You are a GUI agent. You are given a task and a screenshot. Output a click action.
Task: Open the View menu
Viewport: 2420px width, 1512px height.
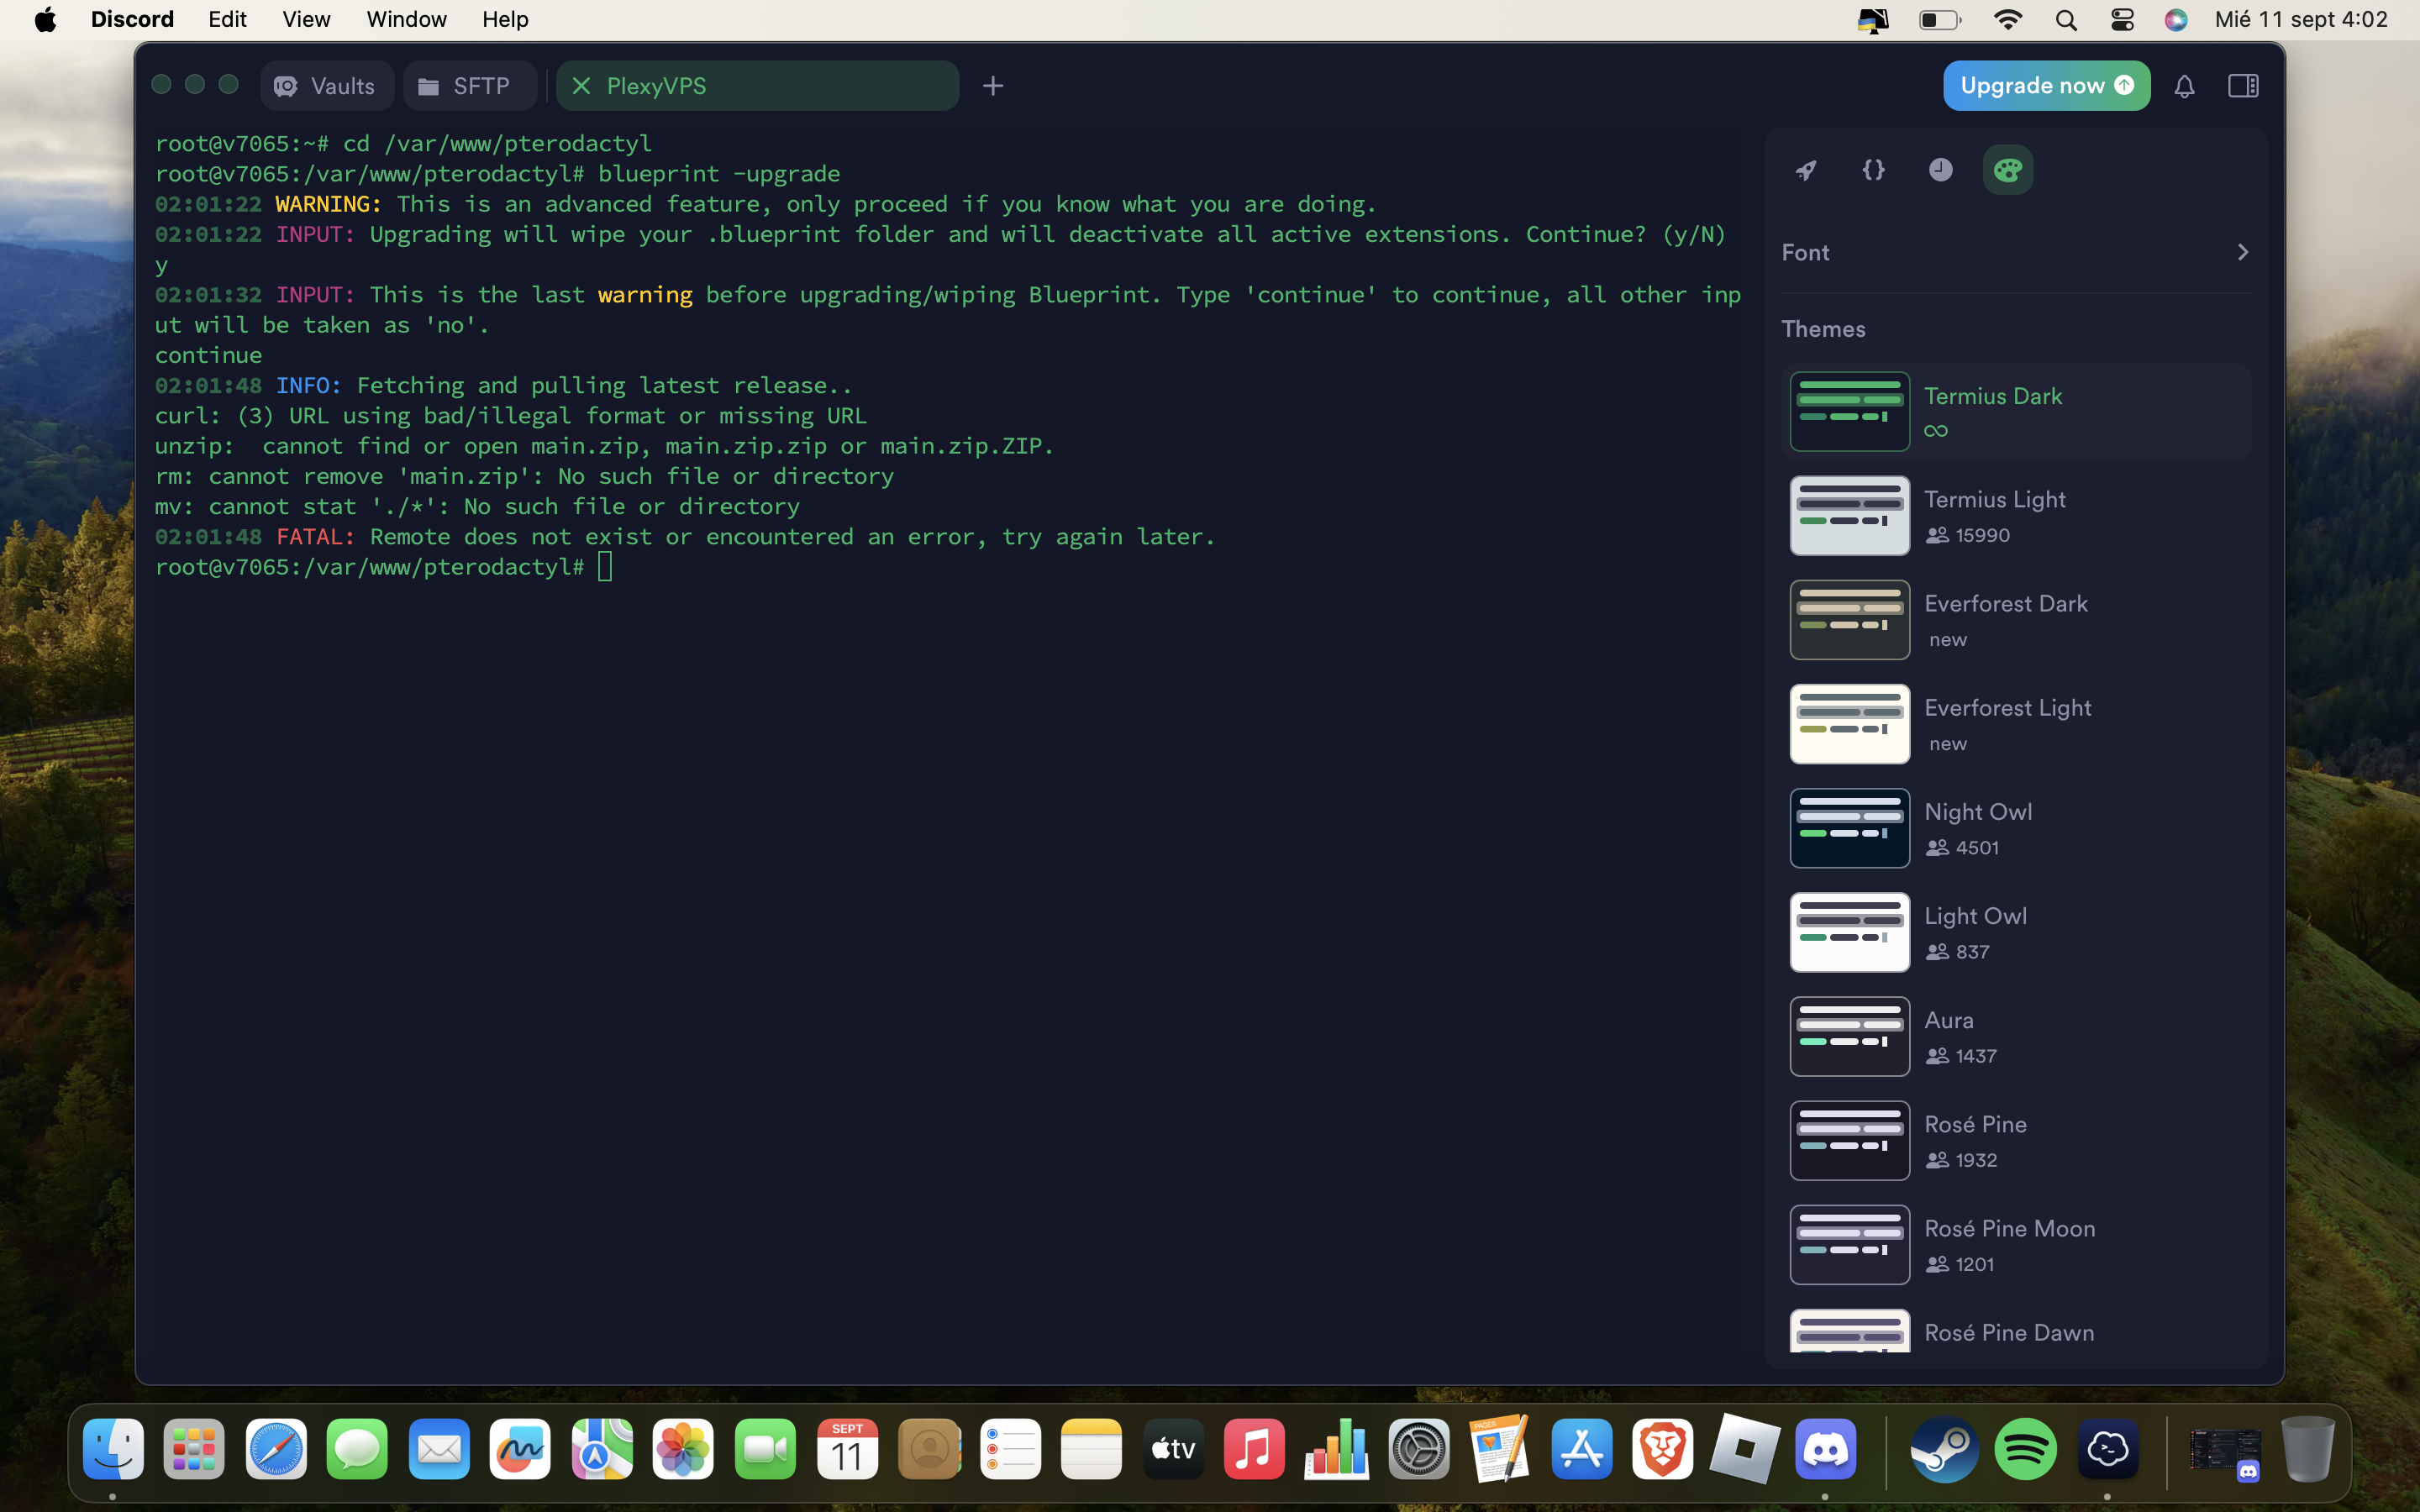pos(306,19)
